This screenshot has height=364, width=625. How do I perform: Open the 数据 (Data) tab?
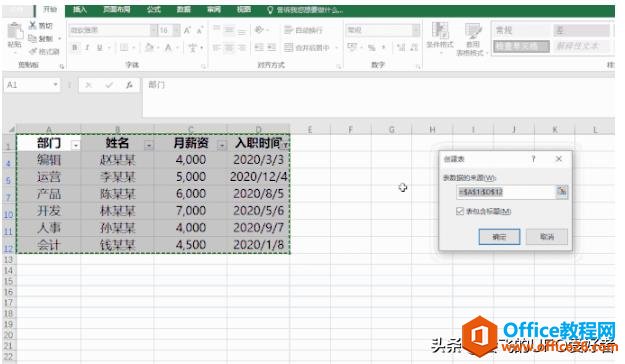click(184, 9)
